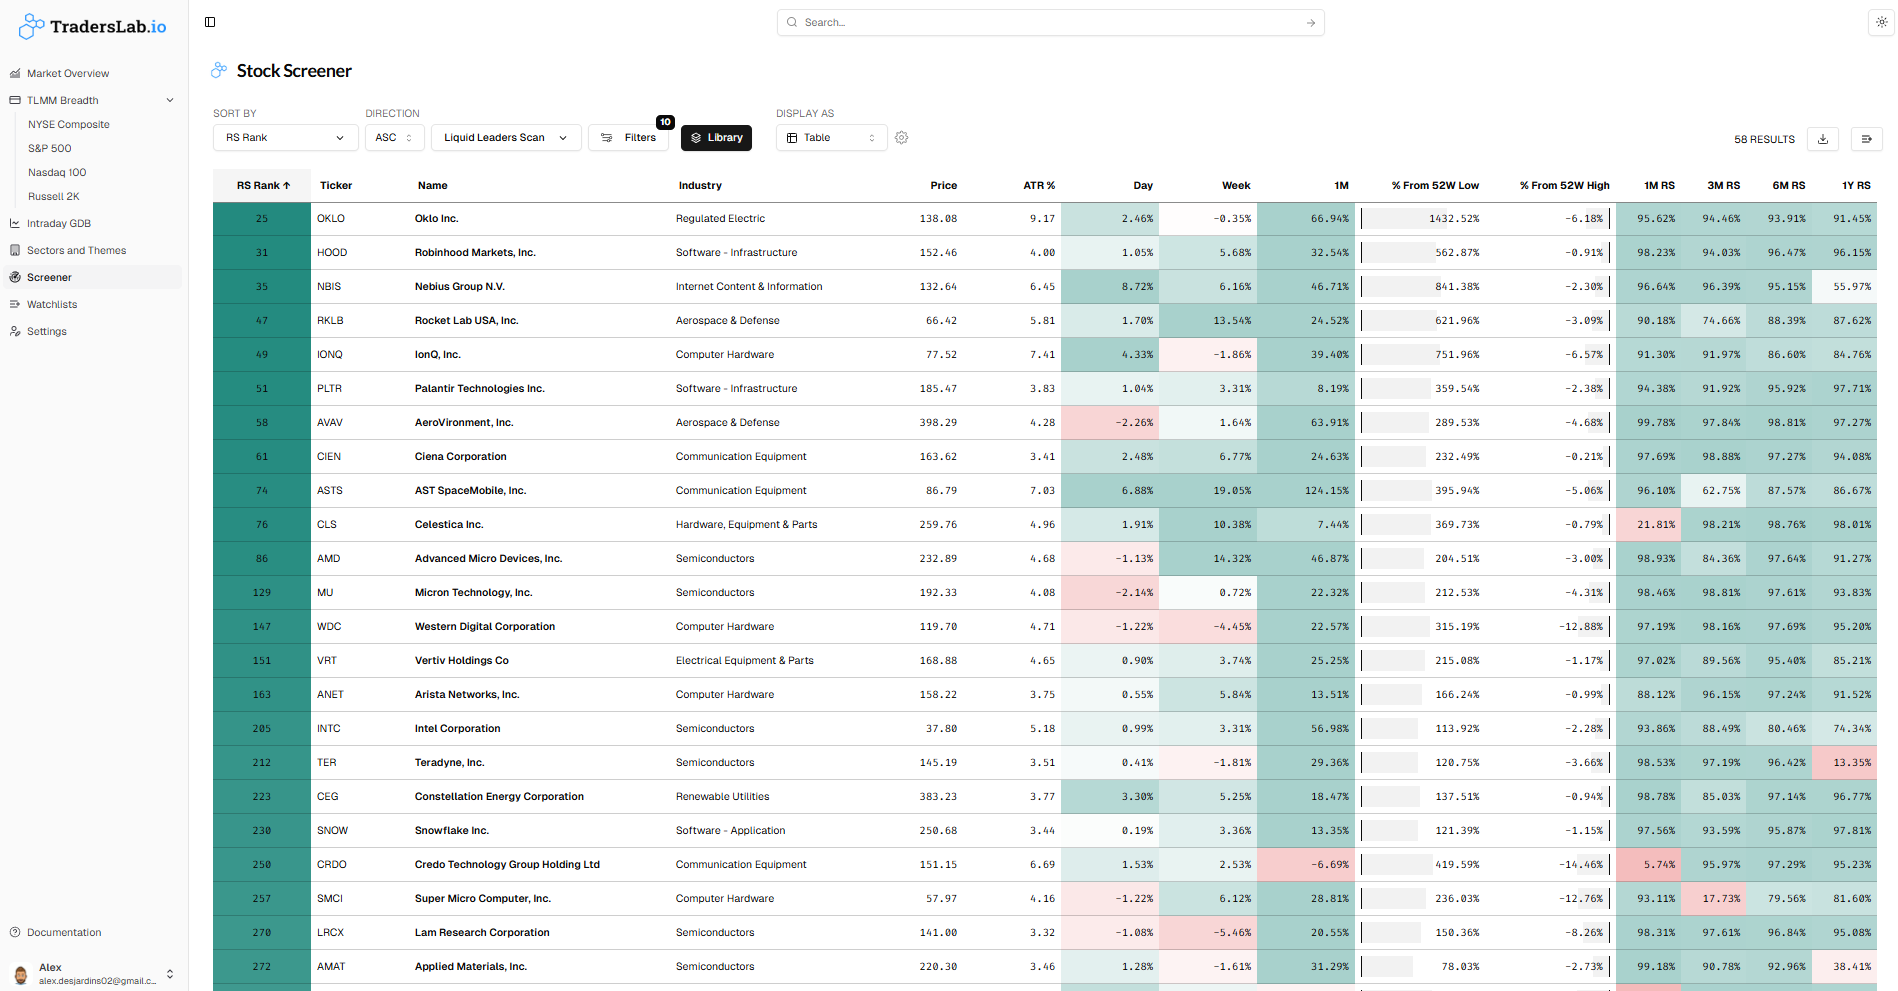Click the OKLO ticker
This screenshot has height=991, width=1898.
click(331, 218)
